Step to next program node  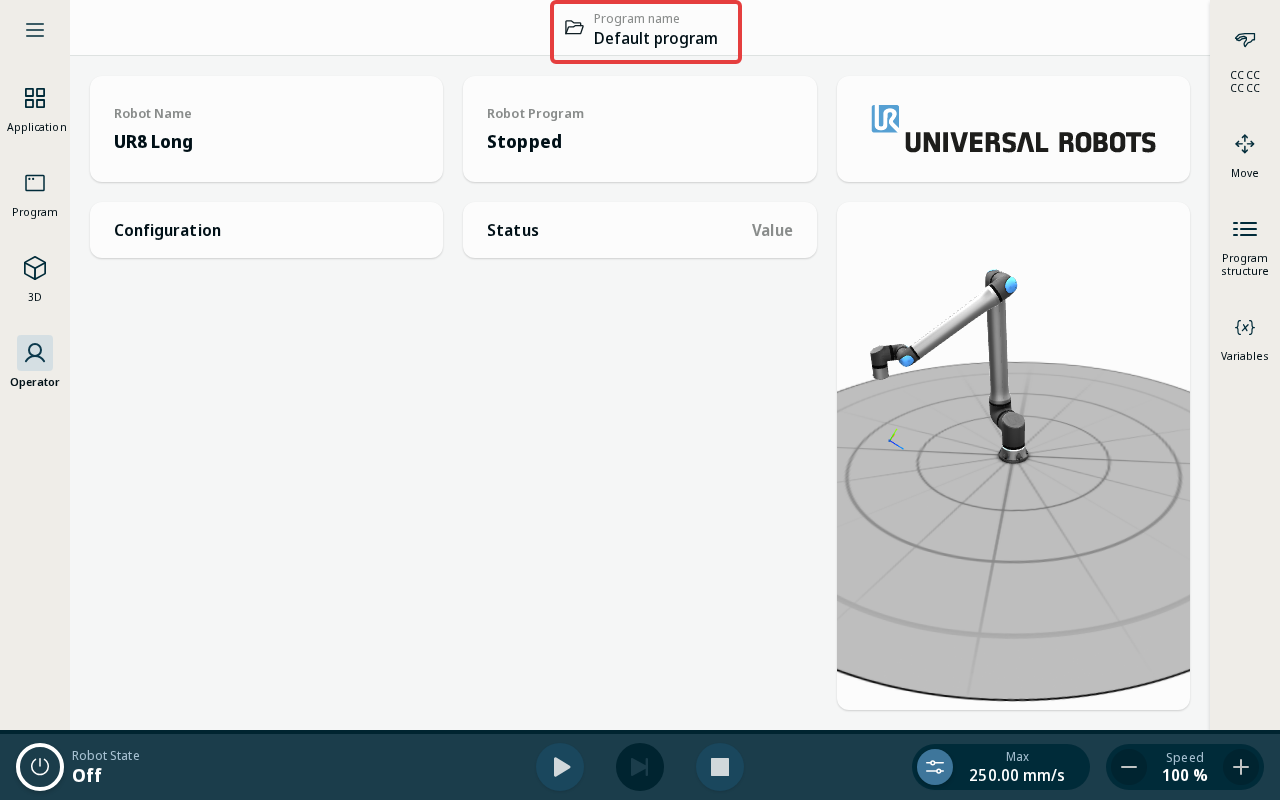click(640, 767)
